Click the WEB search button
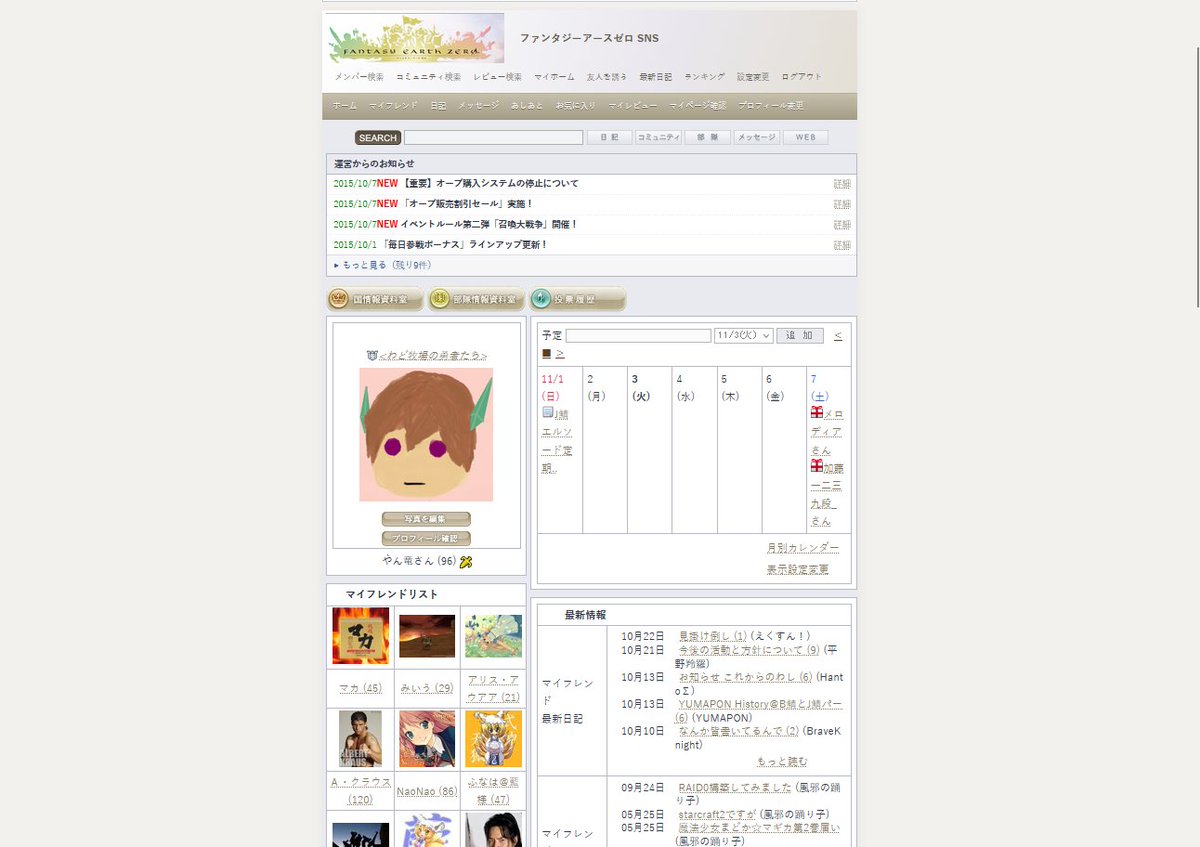The image size is (1200, 847). (806, 138)
